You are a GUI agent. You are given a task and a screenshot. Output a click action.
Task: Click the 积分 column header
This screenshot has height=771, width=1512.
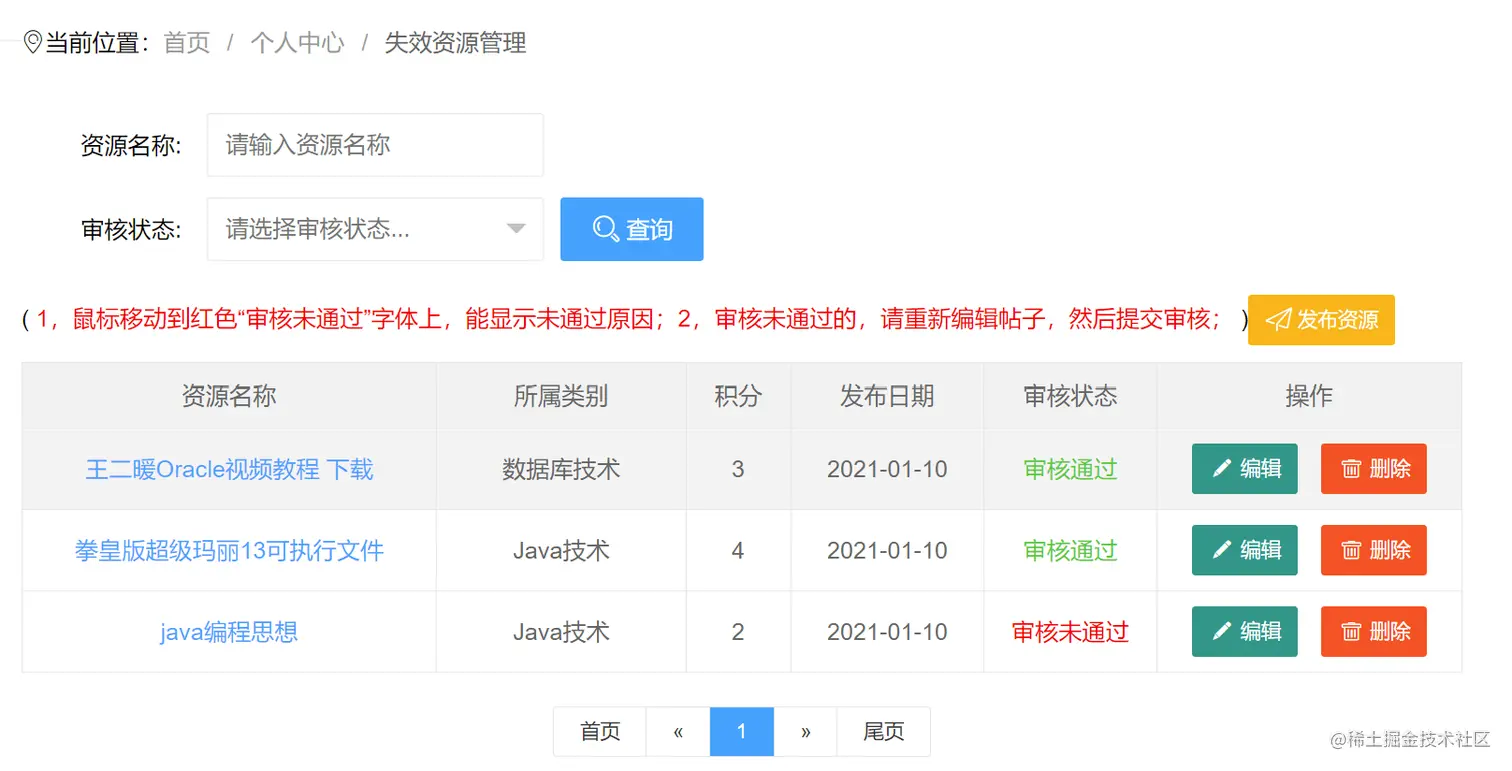point(738,396)
